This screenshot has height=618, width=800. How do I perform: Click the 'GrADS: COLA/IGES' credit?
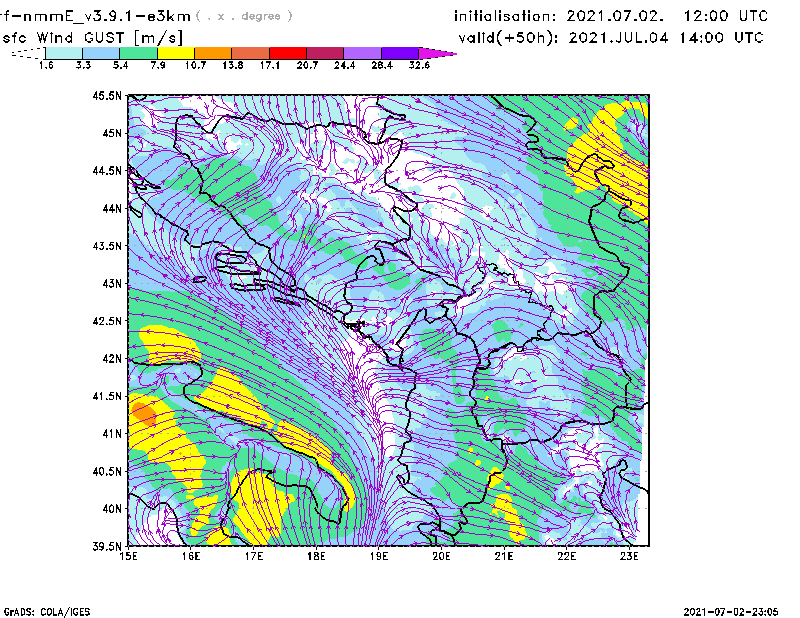47,612
